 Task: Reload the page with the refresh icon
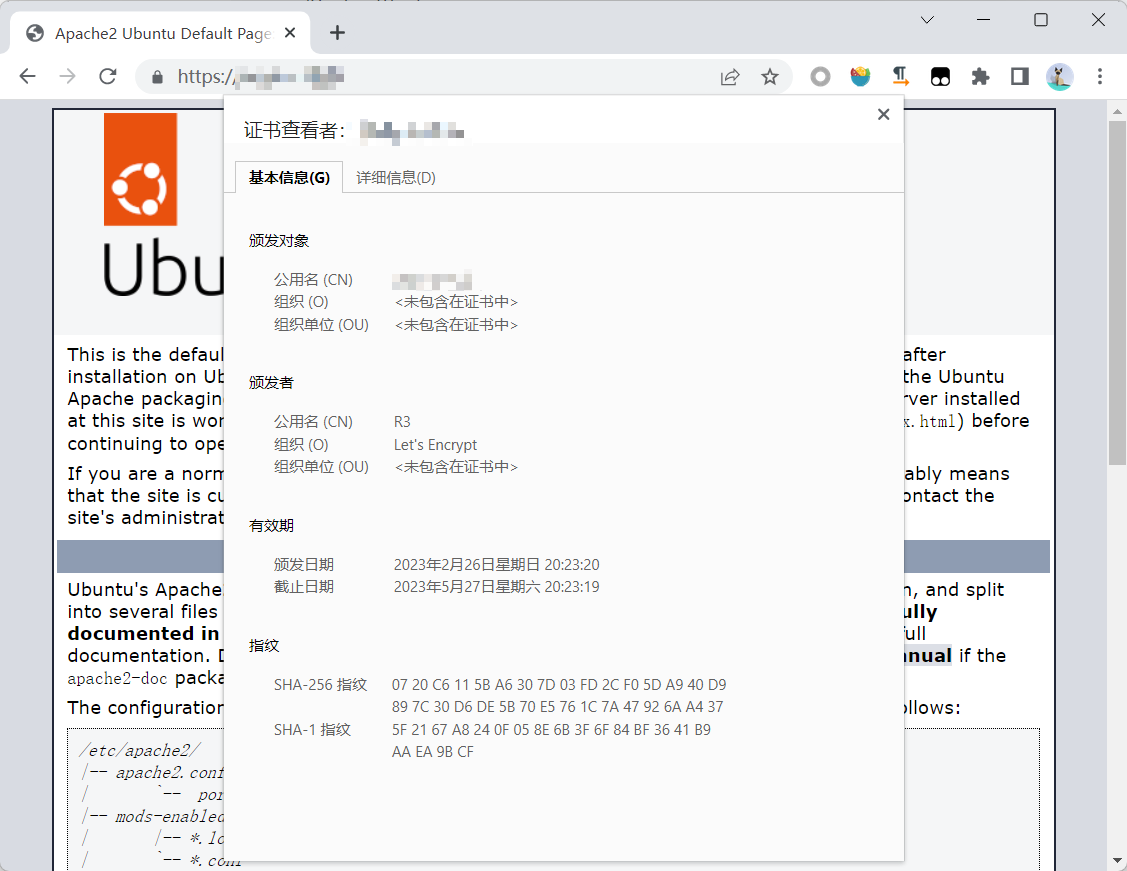click(x=108, y=76)
